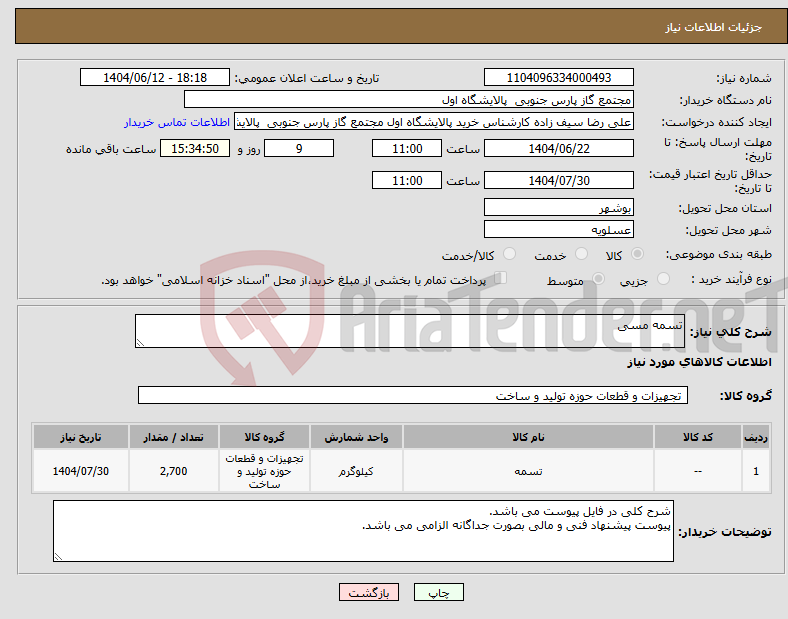Click the اطلاعات کالاهای مورد نیاز heading
Image resolution: width=788 pixels, height=619 pixels.
699,362
